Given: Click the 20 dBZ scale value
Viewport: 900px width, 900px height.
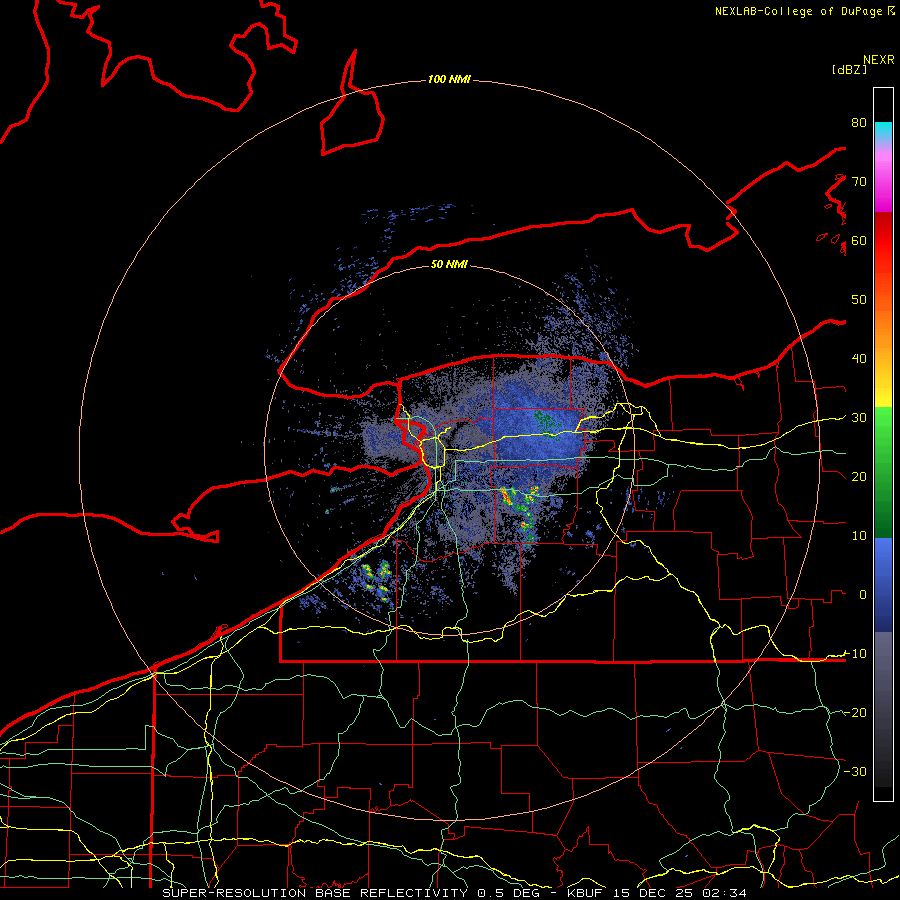Looking at the screenshot, I should coord(859,476).
